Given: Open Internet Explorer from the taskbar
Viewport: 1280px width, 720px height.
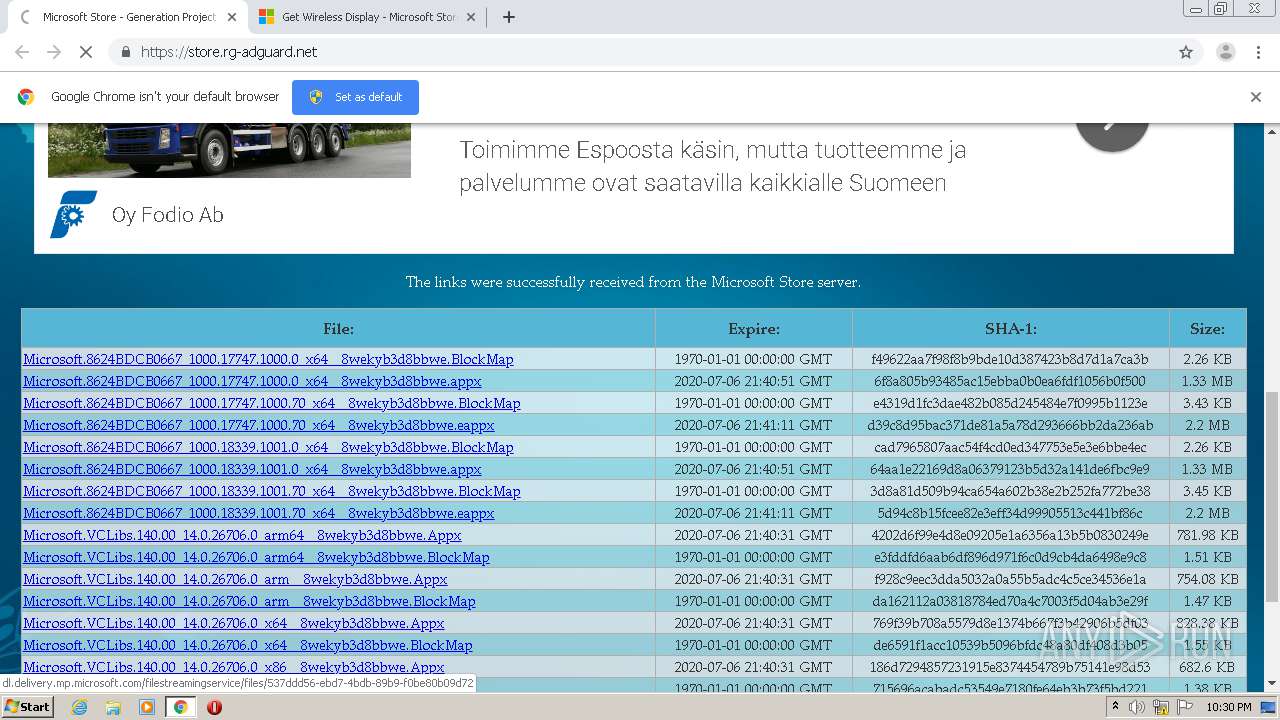Looking at the screenshot, I should click(79, 707).
